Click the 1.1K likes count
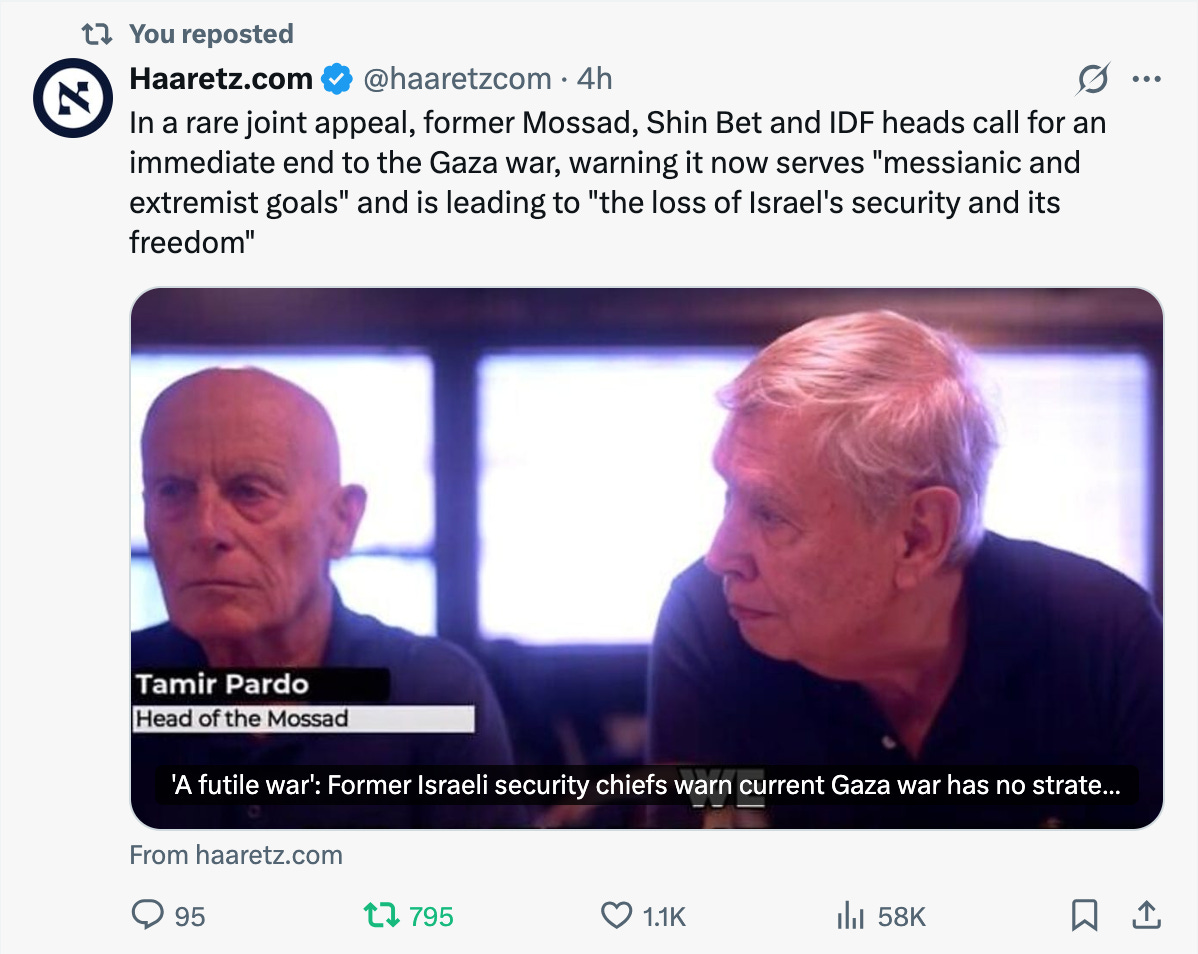This screenshot has width=1198, height=954. tap(664, 916)
